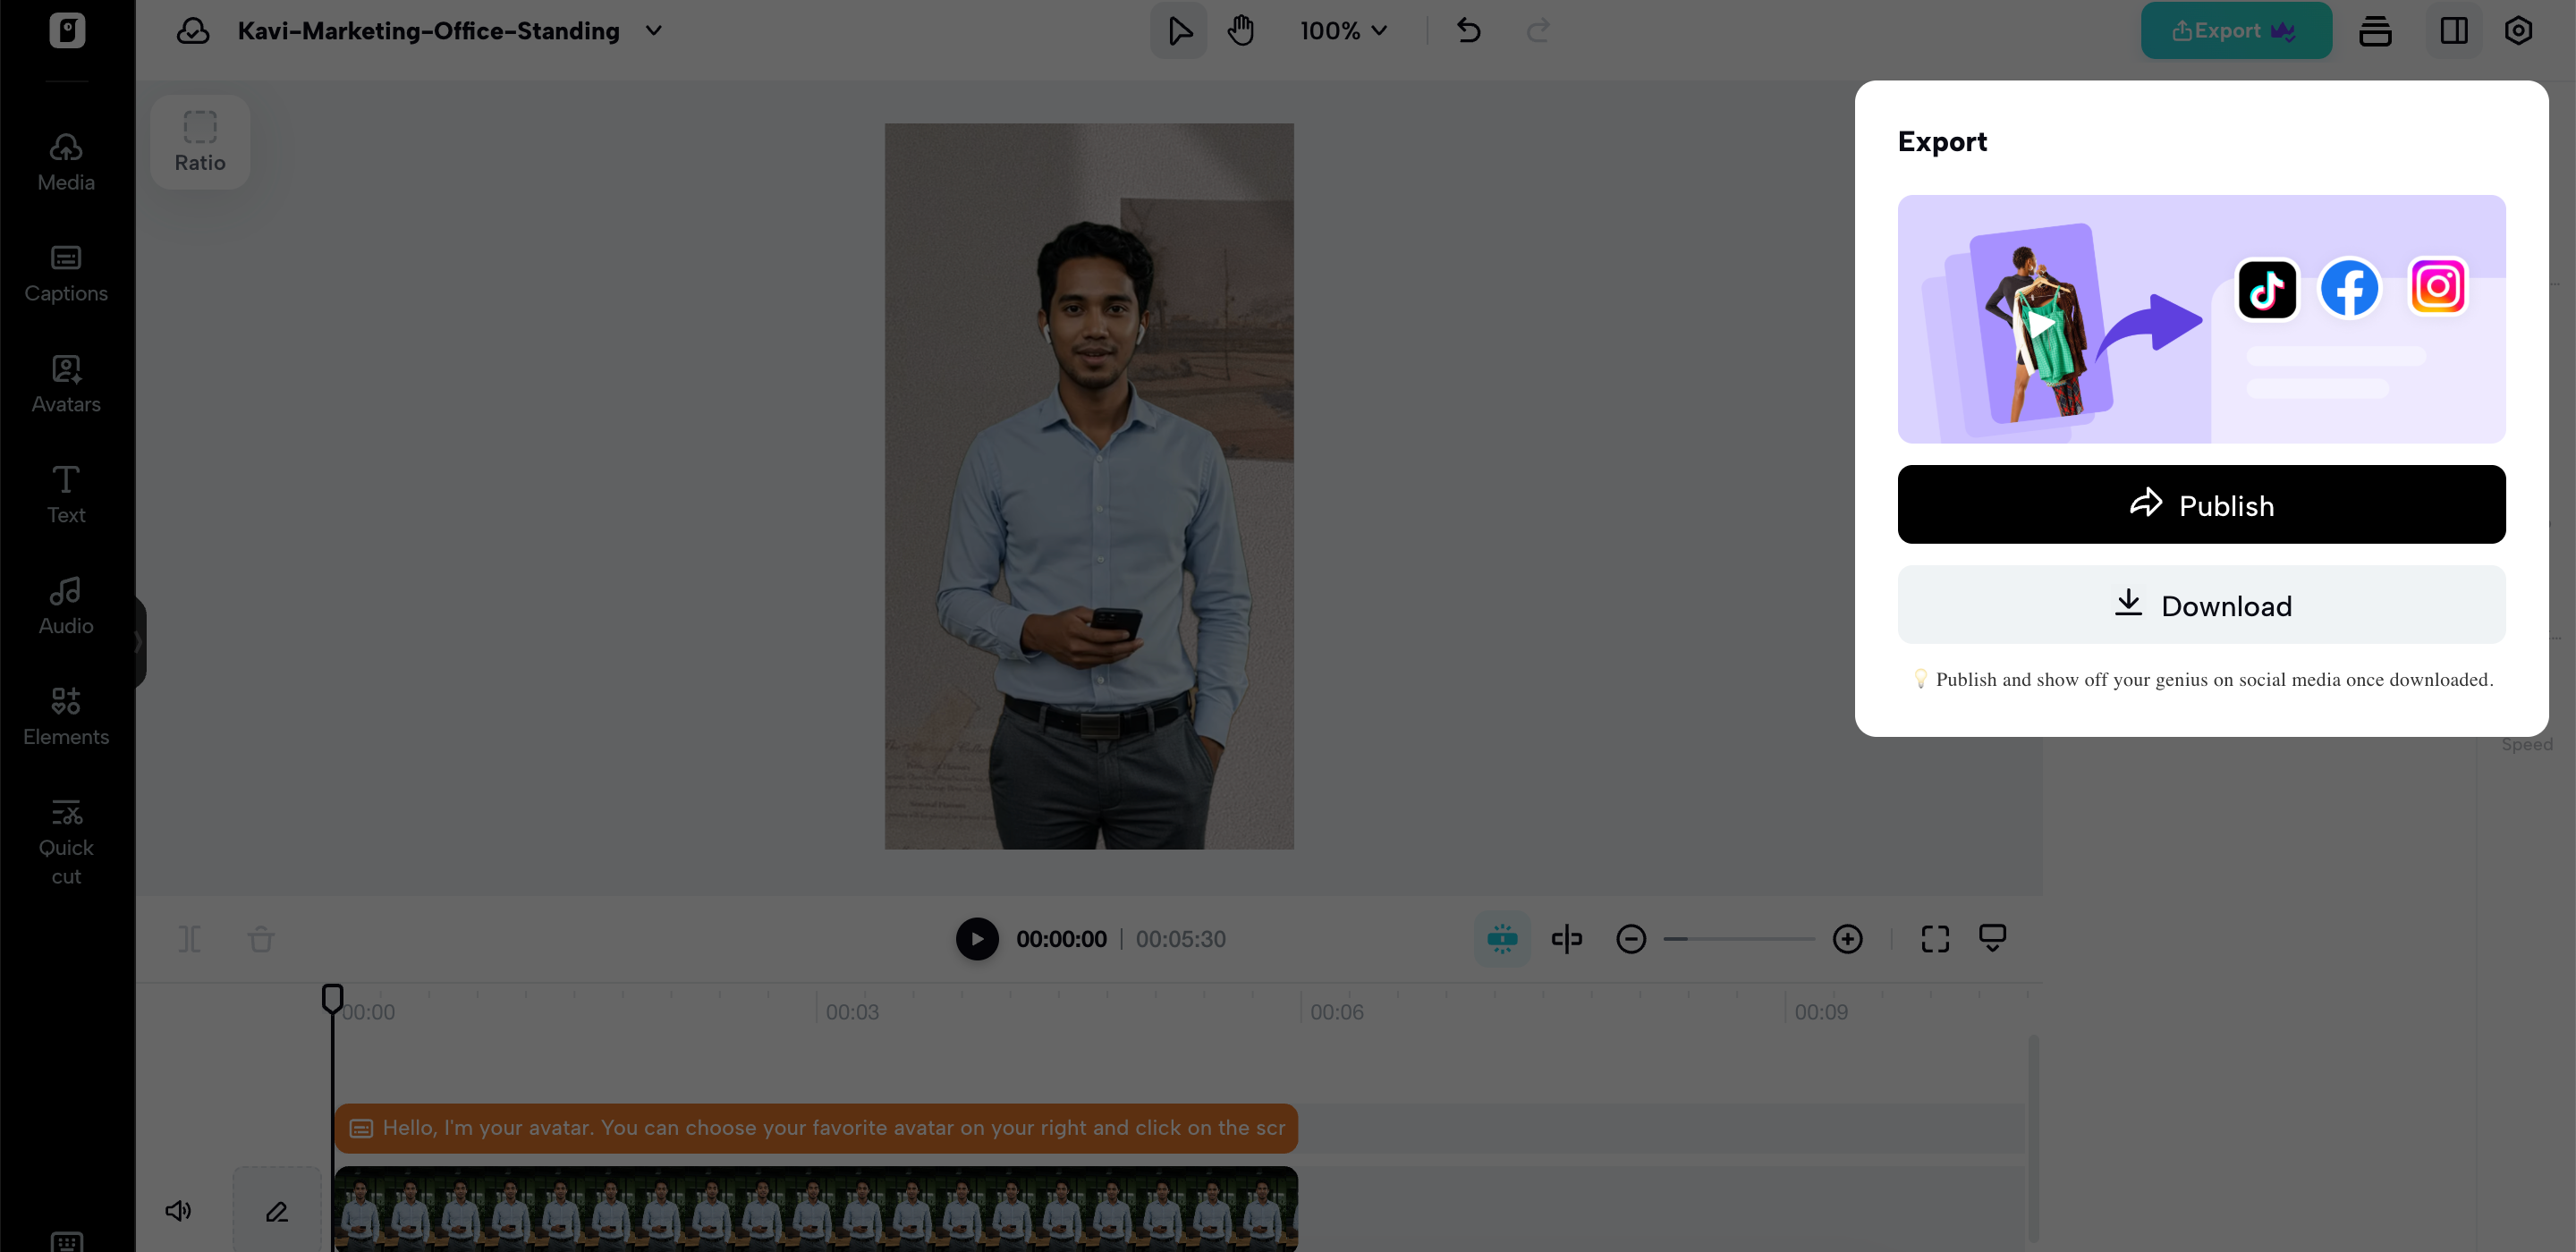Image resolution: width=2576 pixels, height=1252 pixels.
Task: Open the Avatars panel
Action: (x=65, y=383)
